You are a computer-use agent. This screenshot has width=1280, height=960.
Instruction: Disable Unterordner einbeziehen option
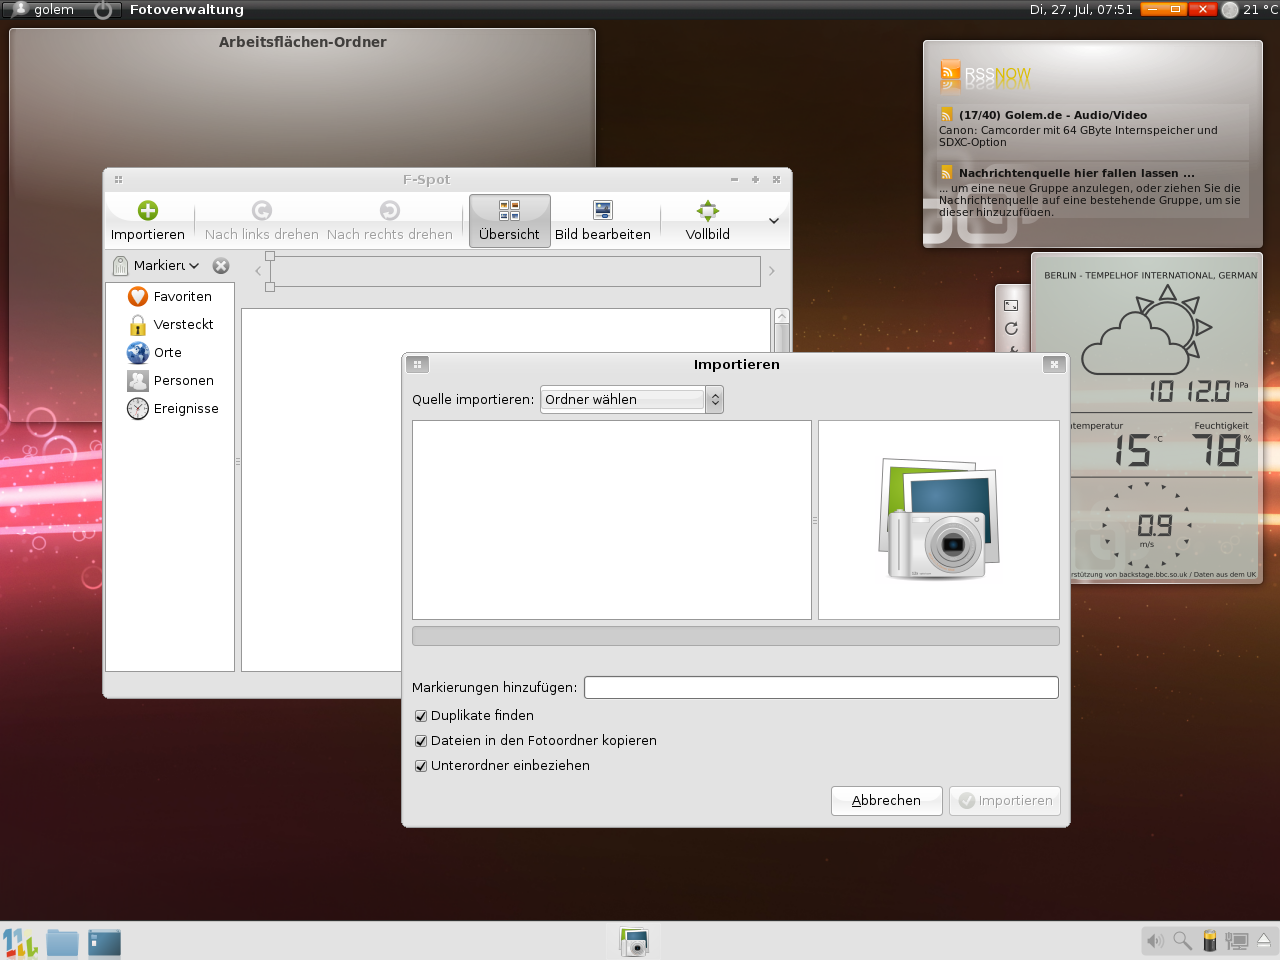click(421, 766)
